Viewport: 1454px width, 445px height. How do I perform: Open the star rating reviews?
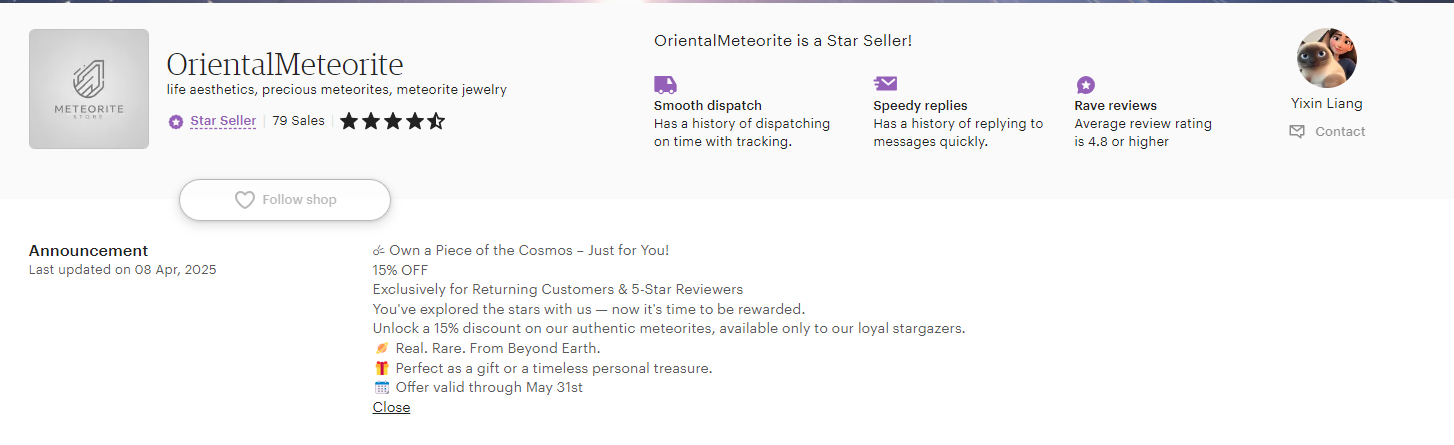(392, 121)
